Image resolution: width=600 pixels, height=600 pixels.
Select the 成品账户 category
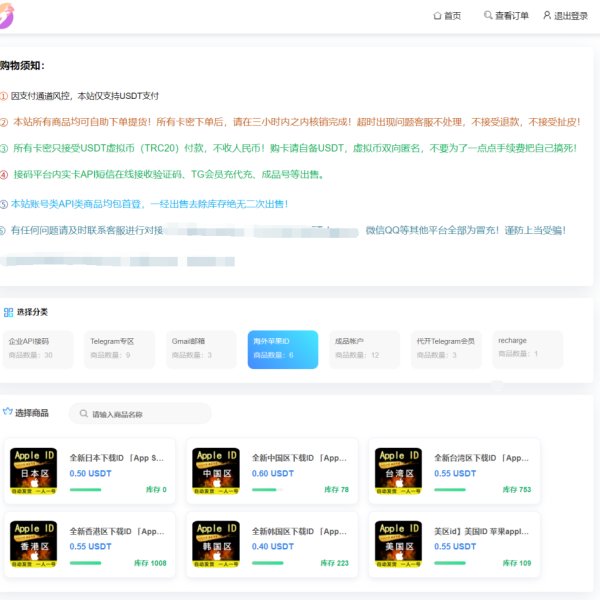click(x=364, y=349)
